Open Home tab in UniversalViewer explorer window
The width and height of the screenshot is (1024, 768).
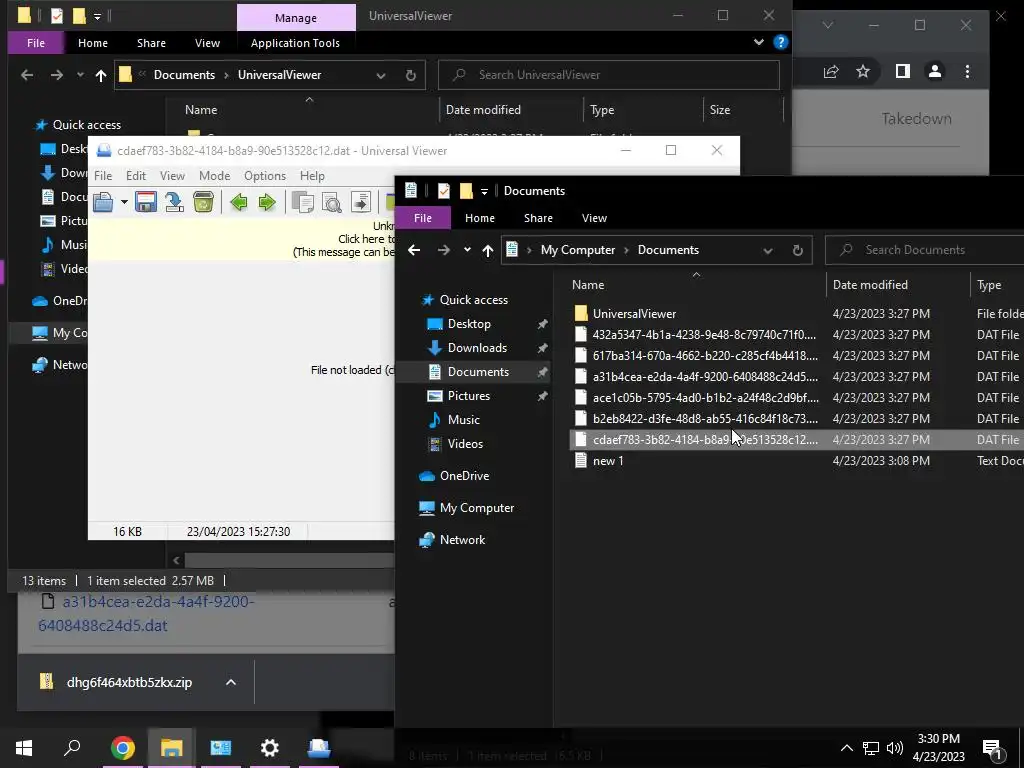coord(93,43)
